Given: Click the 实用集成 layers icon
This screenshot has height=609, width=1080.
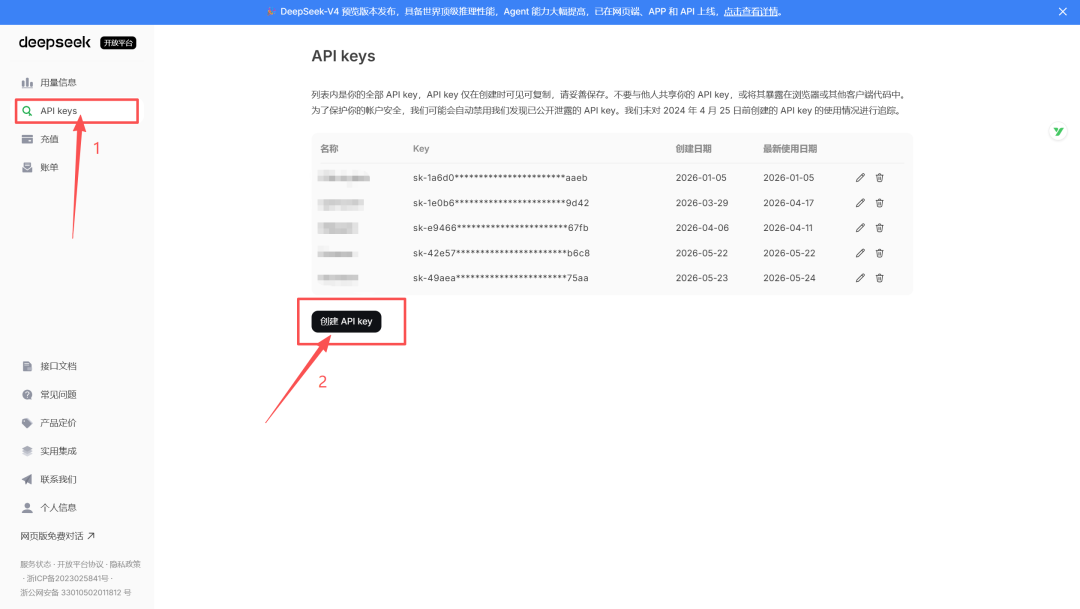Looking at the screenshot, I should coord(27,451).
